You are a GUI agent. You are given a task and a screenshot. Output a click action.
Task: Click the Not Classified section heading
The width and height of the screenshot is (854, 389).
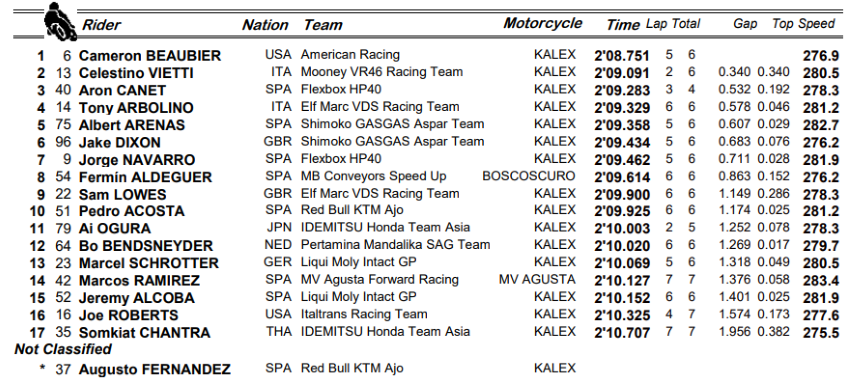coord(63,349)
